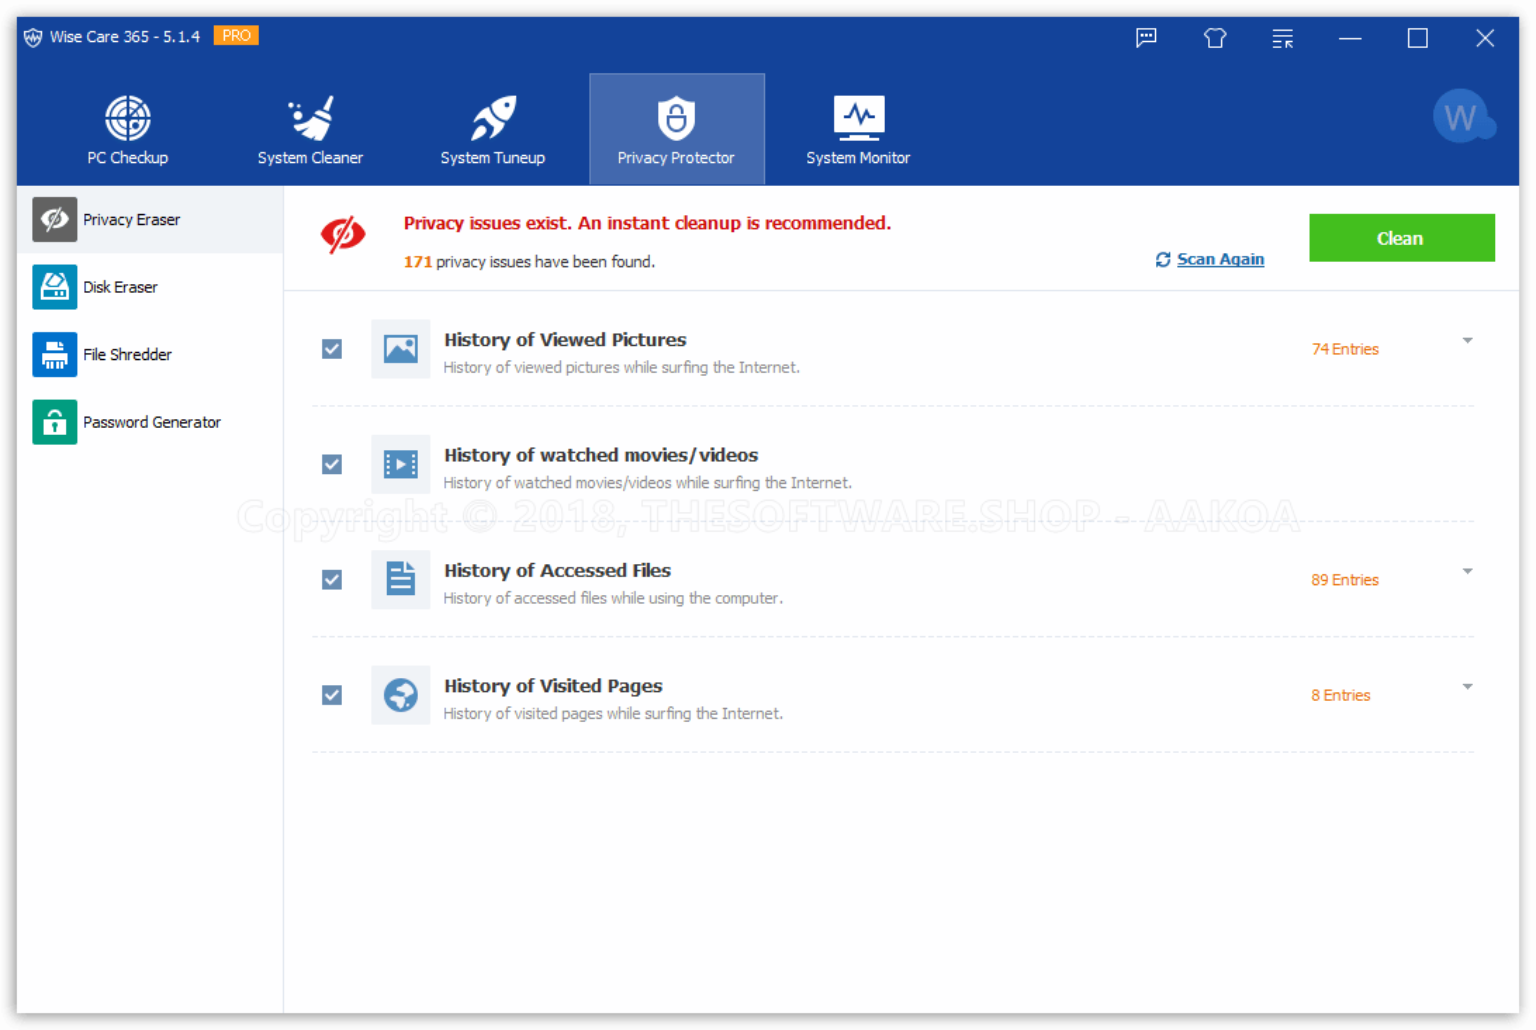This screenshot has width=1536, height=1030.
Task: Click the History of Accessed Files title
Action: (557, 570)
